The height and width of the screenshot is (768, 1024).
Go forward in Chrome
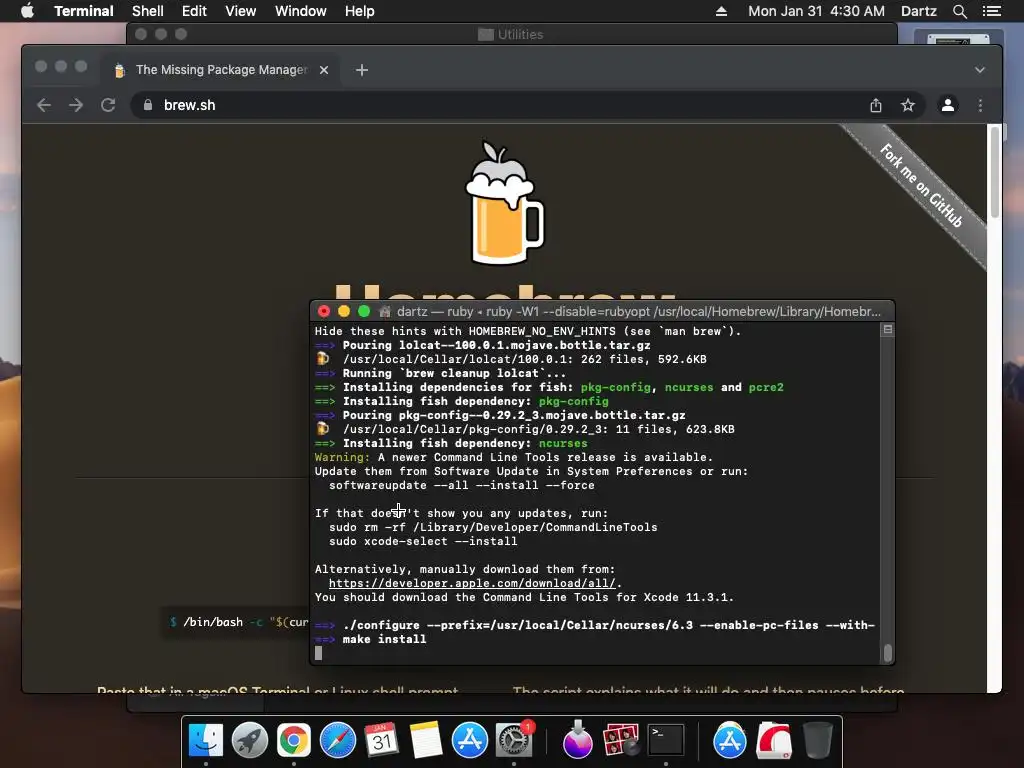click(76, 105)
